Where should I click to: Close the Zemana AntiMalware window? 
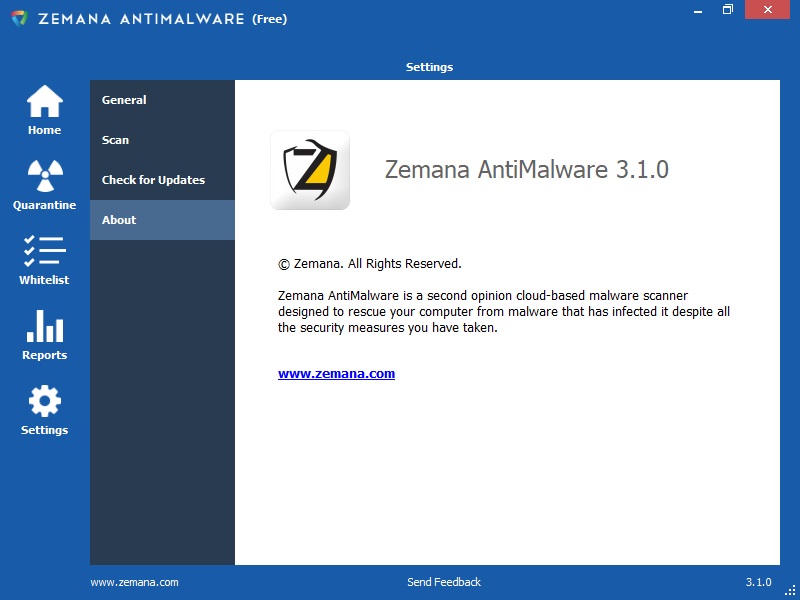point(767,10)
